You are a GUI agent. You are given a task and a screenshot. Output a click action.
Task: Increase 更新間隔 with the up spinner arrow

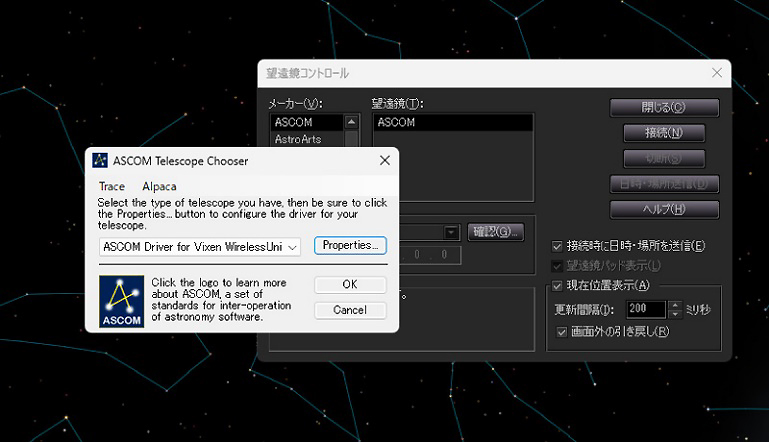[x=675, y=305]
